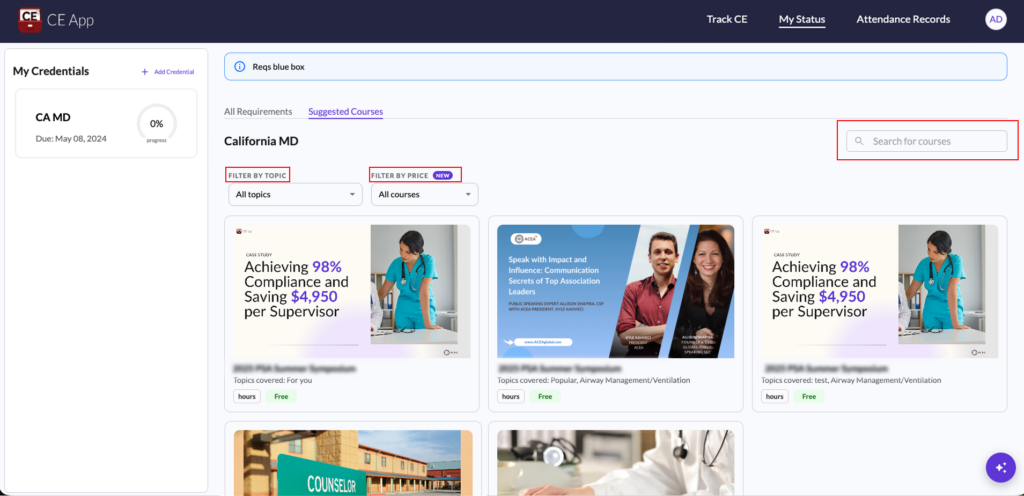Image resolution: width=1024 pixels, height=496 pixels.
Task: Click Free tag on test topics course
Action: coord(809,396)
